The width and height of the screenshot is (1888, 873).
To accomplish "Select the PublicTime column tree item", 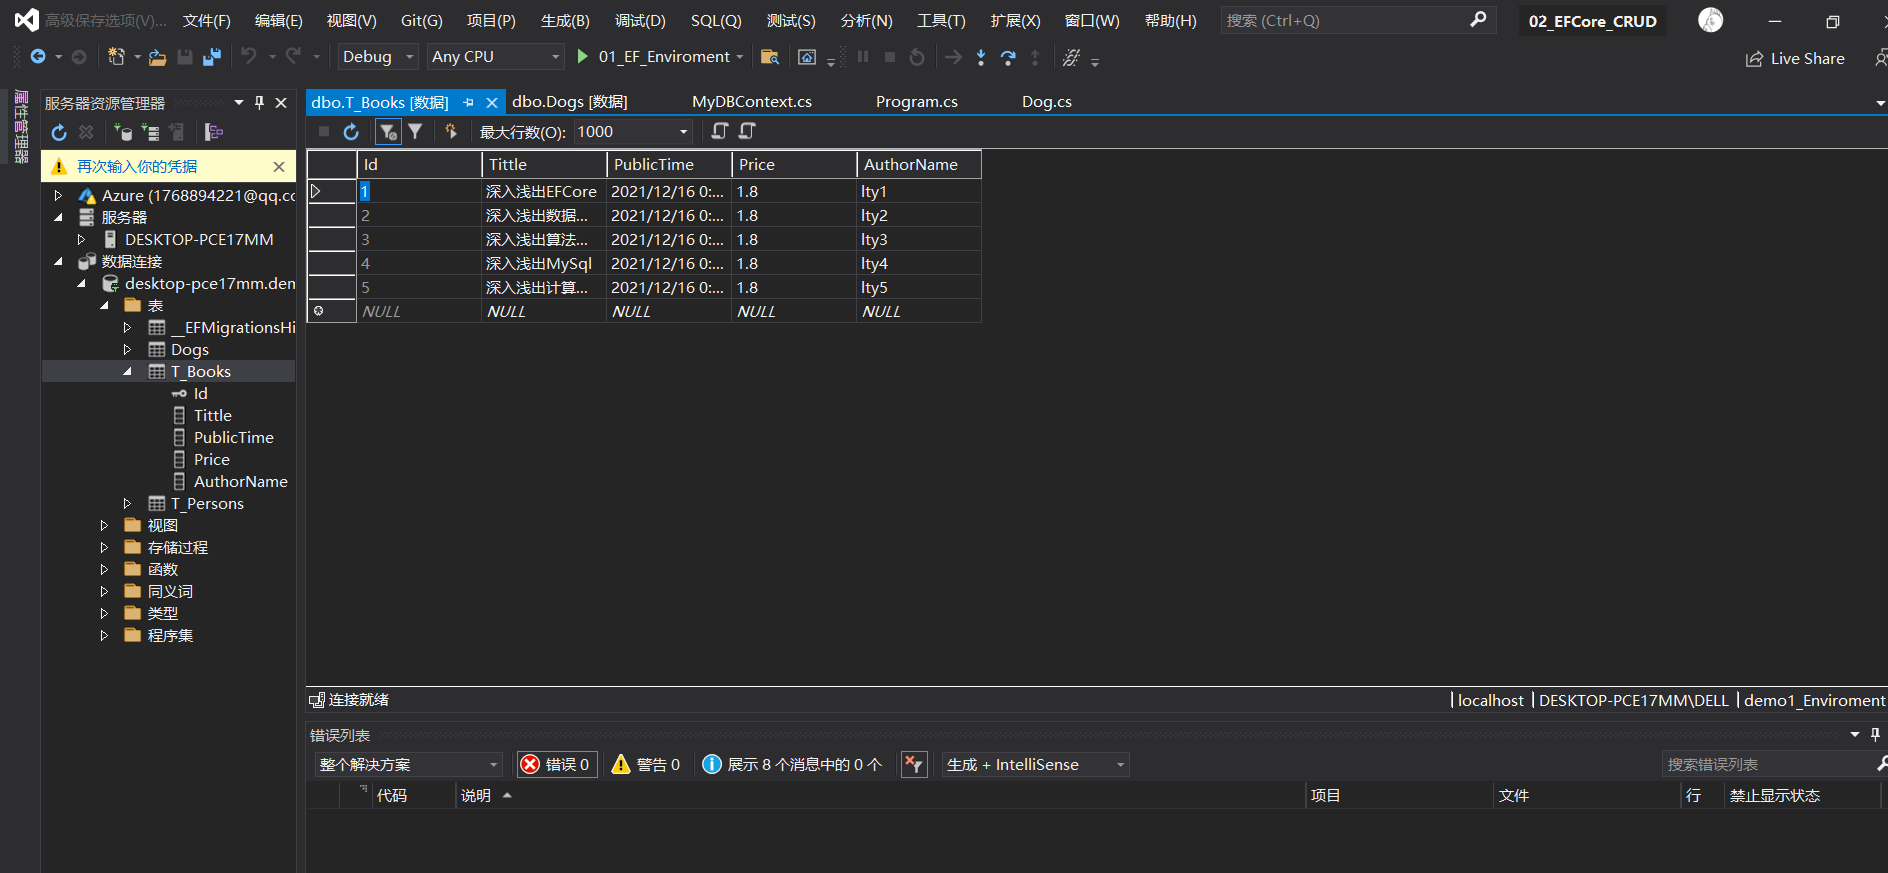I will [234, 438].
